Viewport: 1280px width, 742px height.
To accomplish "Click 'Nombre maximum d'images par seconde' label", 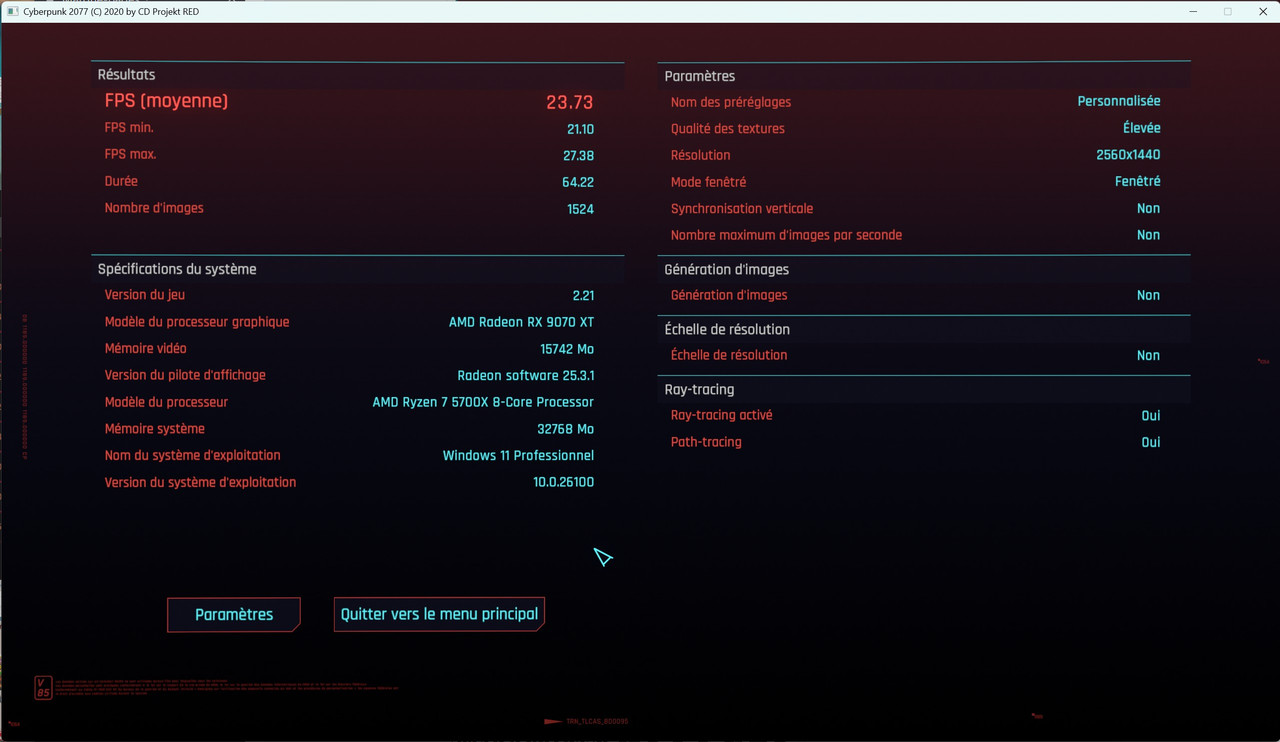I will click(x=786, y=235).
